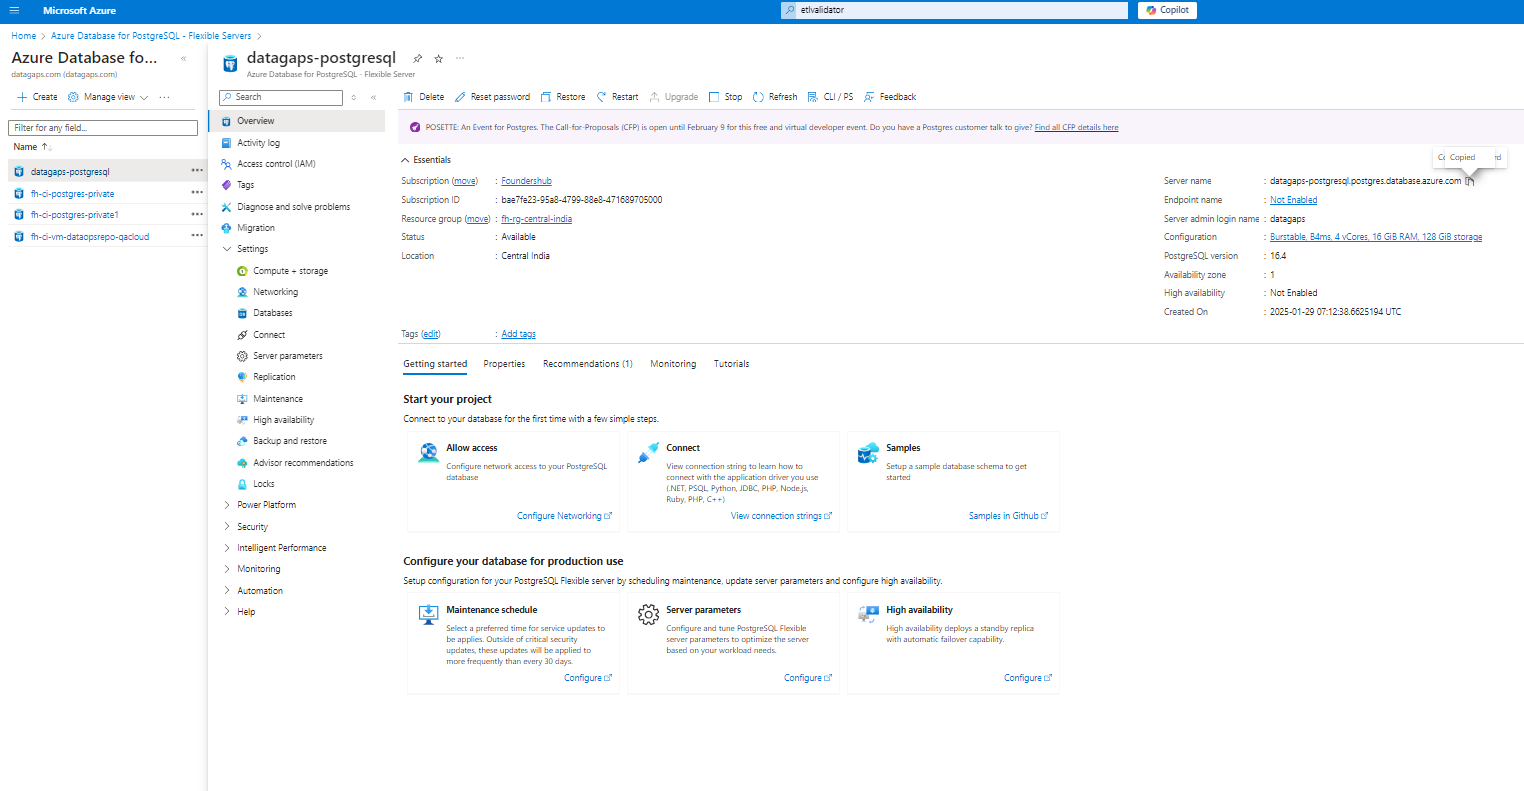Open Diagnose and solve problems
The width and height of the screenshot is (1524, 791).
[x=293, y=207]
